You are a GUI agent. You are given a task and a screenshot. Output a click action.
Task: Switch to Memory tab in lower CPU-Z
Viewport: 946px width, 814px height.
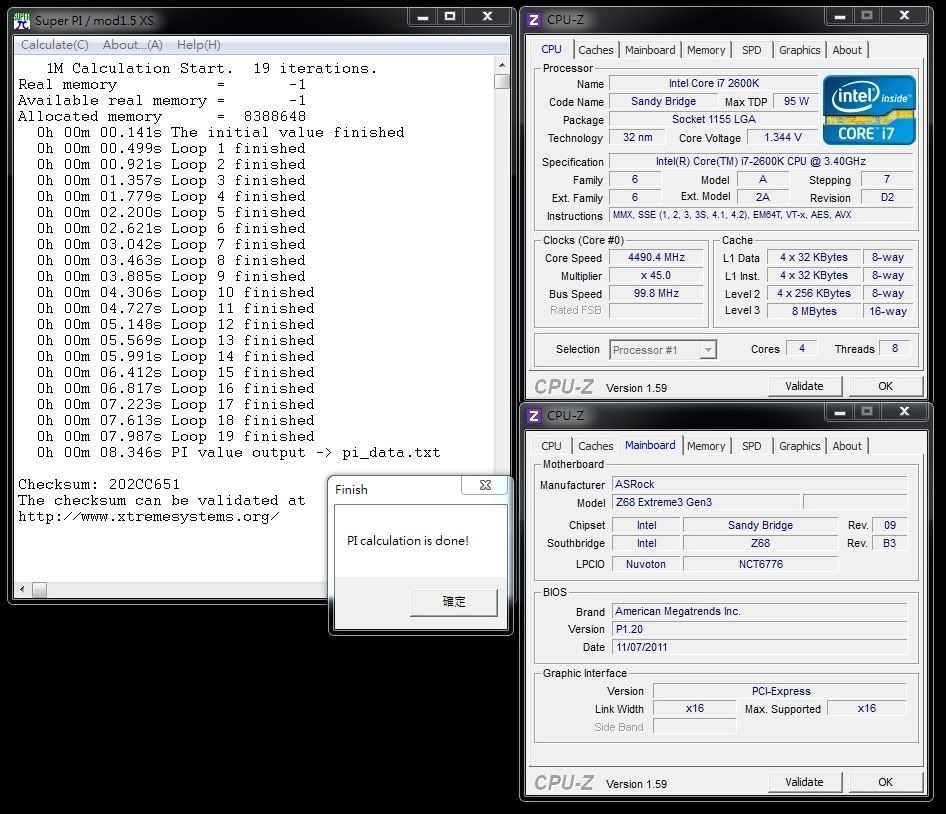pos(706,446)
